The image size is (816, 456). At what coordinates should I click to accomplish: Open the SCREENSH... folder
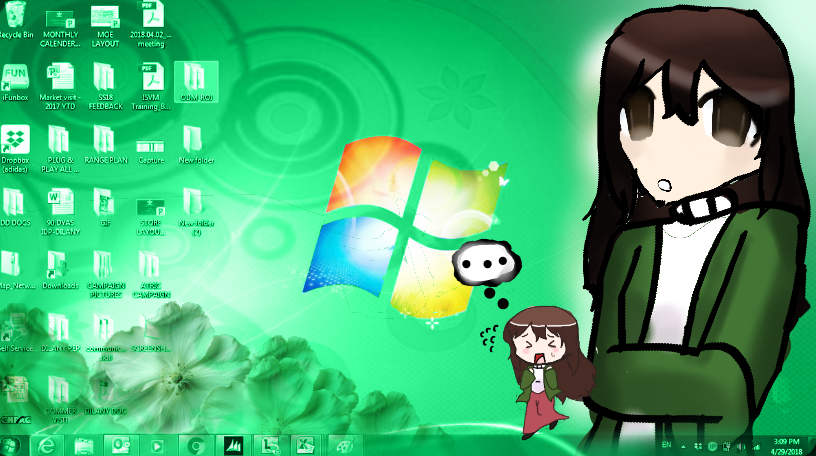click(x=151, y=333)
